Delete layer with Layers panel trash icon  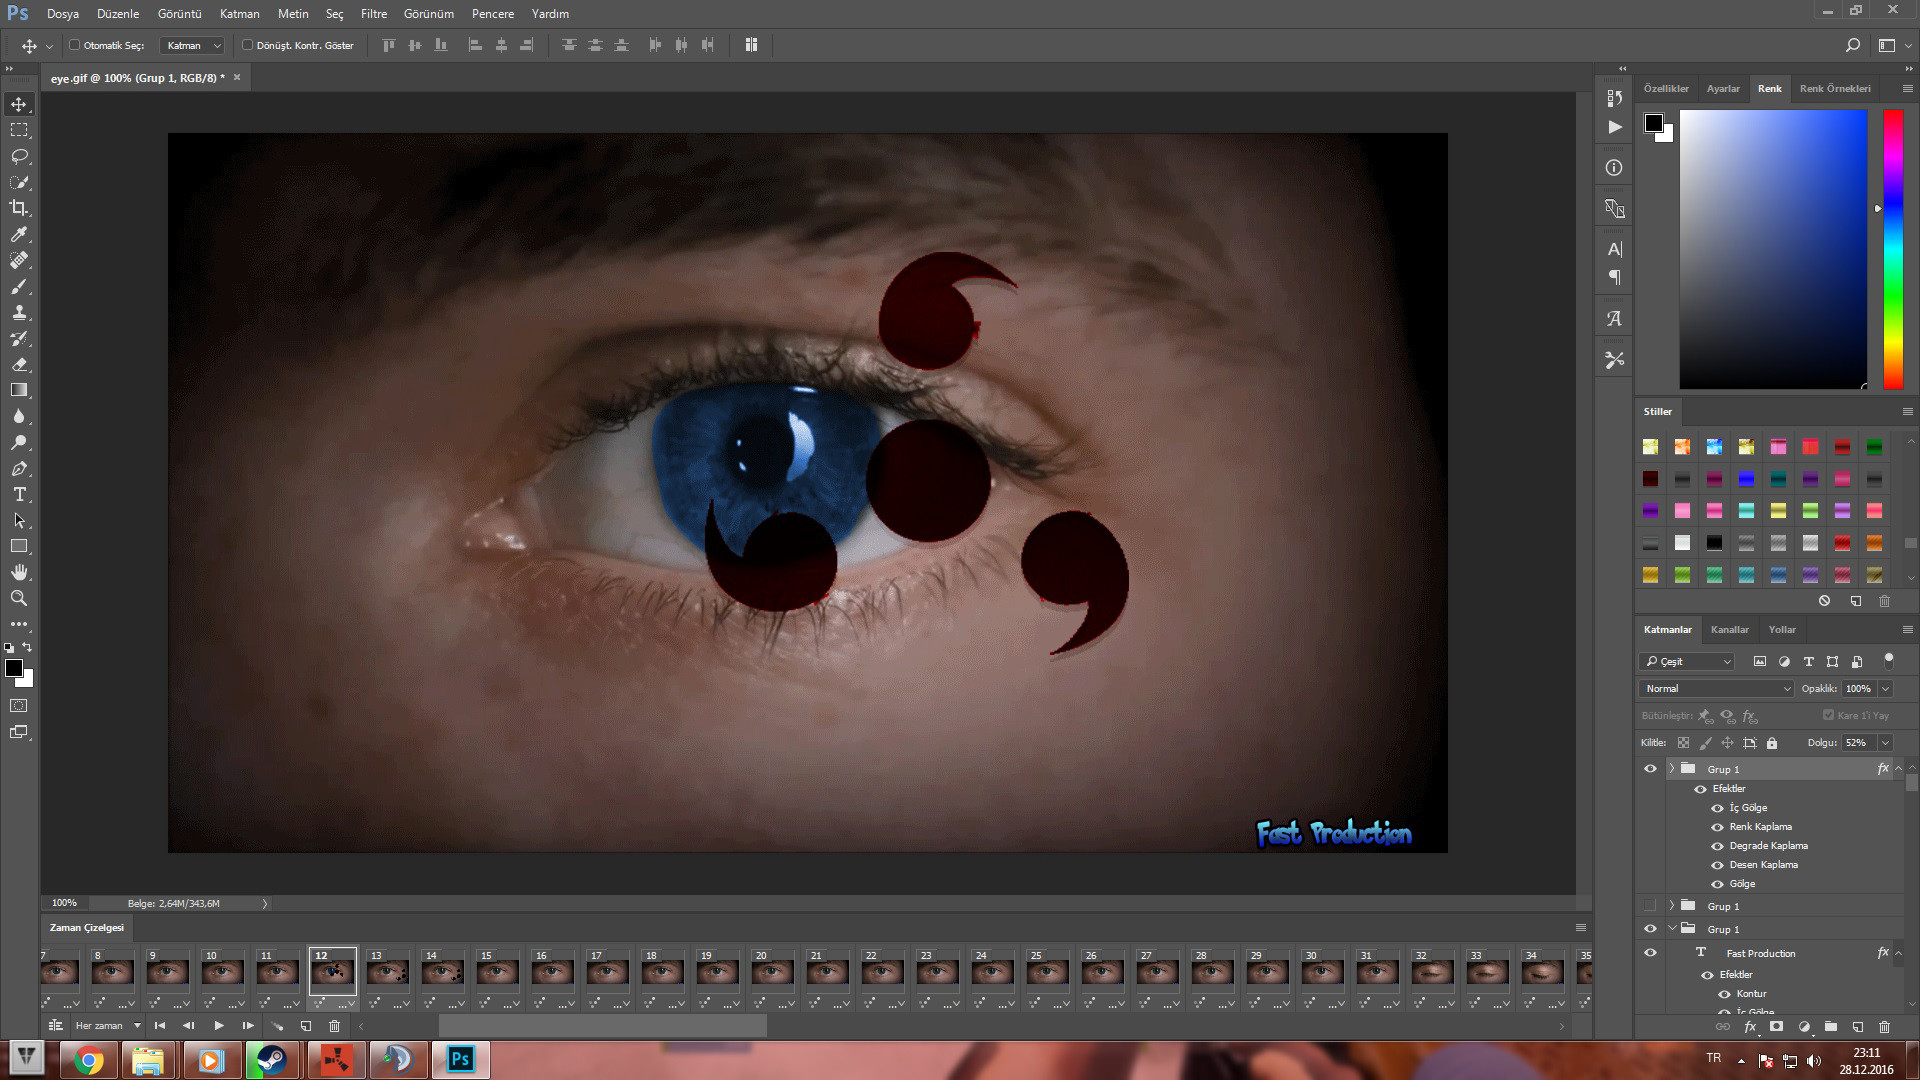[1884, 1026]
